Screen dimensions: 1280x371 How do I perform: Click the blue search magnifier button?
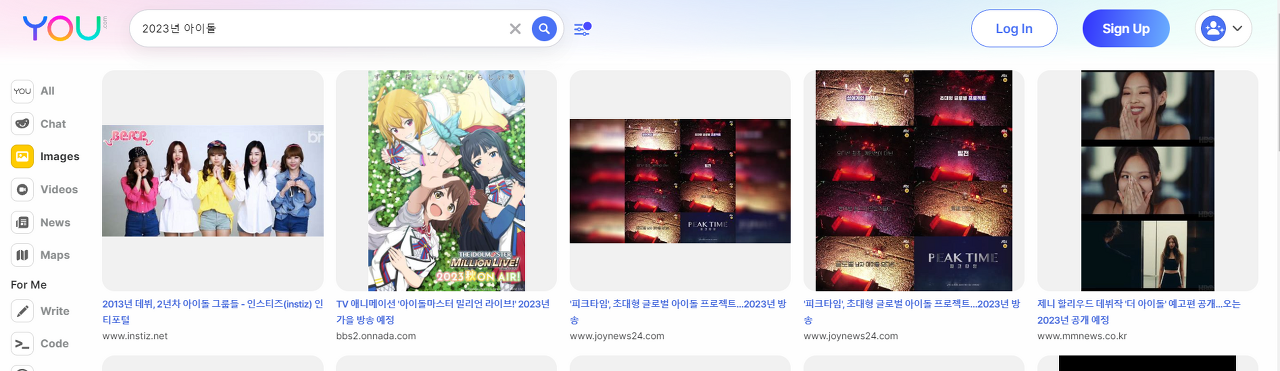[544, 29]
